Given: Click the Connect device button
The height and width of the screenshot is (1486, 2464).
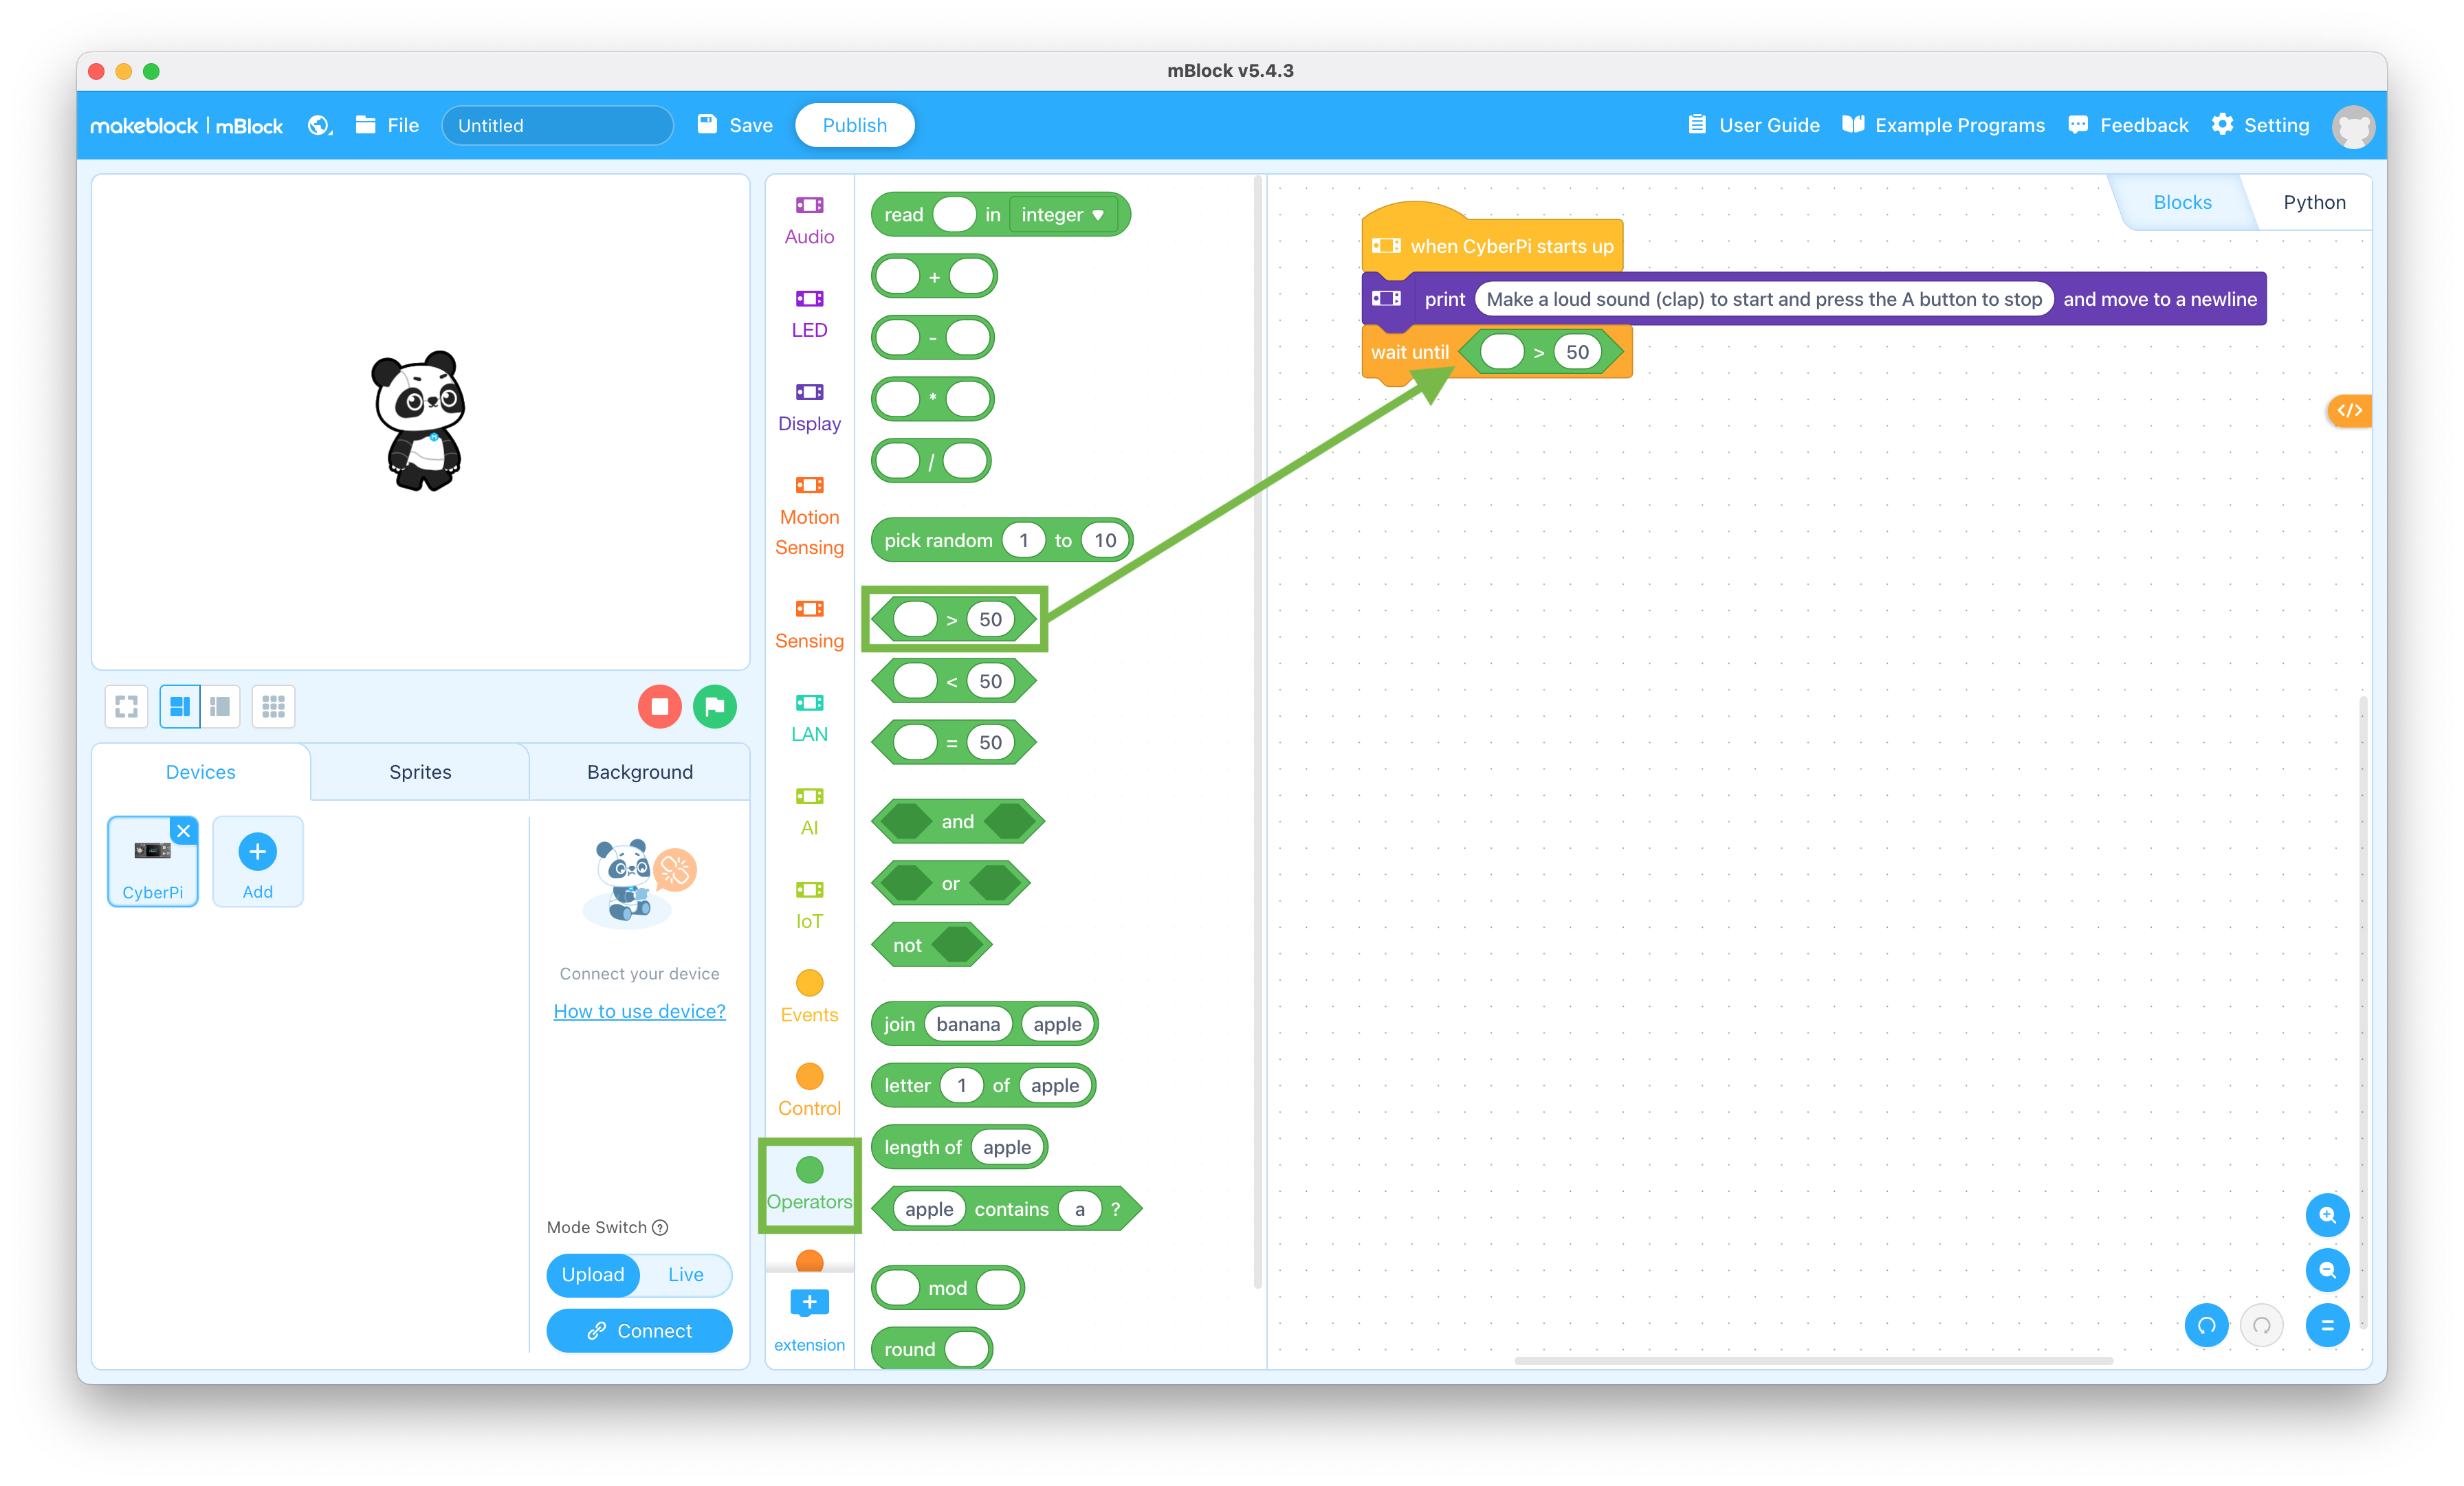Looking at the screenshot, I should click(x=639, y=1328).
